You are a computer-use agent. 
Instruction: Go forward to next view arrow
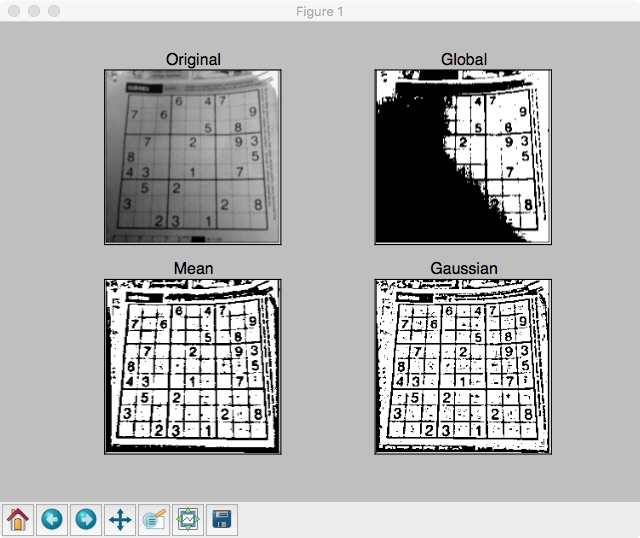(x=86, y=520)
